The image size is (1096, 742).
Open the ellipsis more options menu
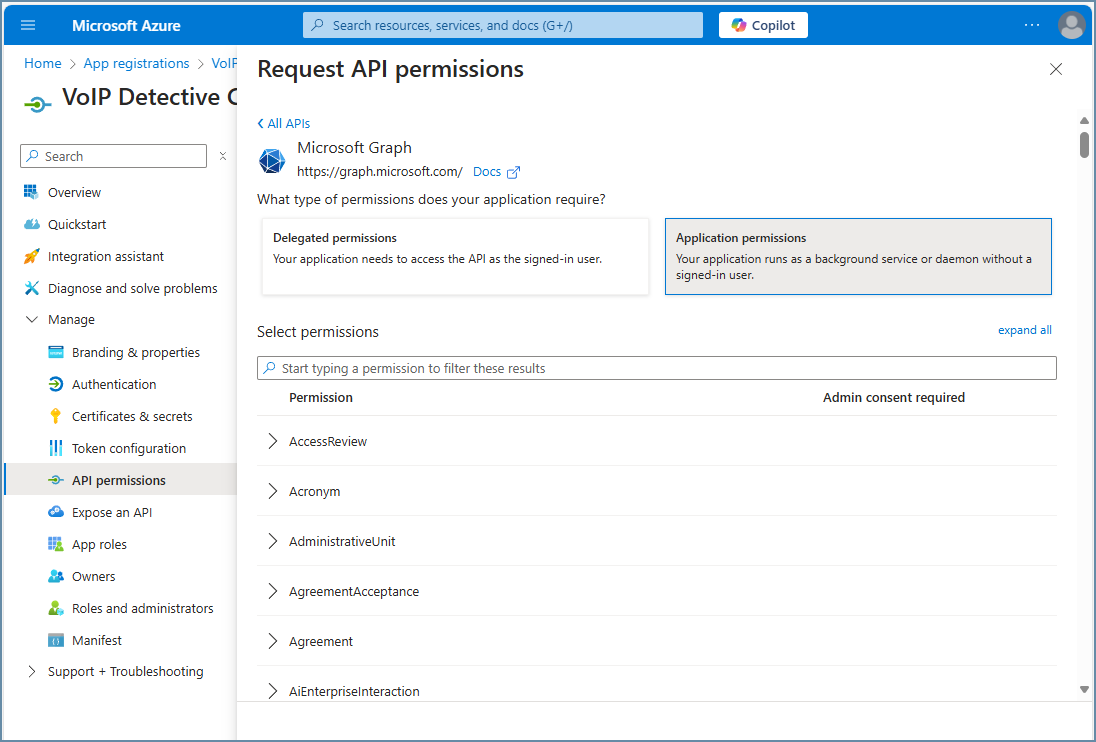pos(1032,25)
